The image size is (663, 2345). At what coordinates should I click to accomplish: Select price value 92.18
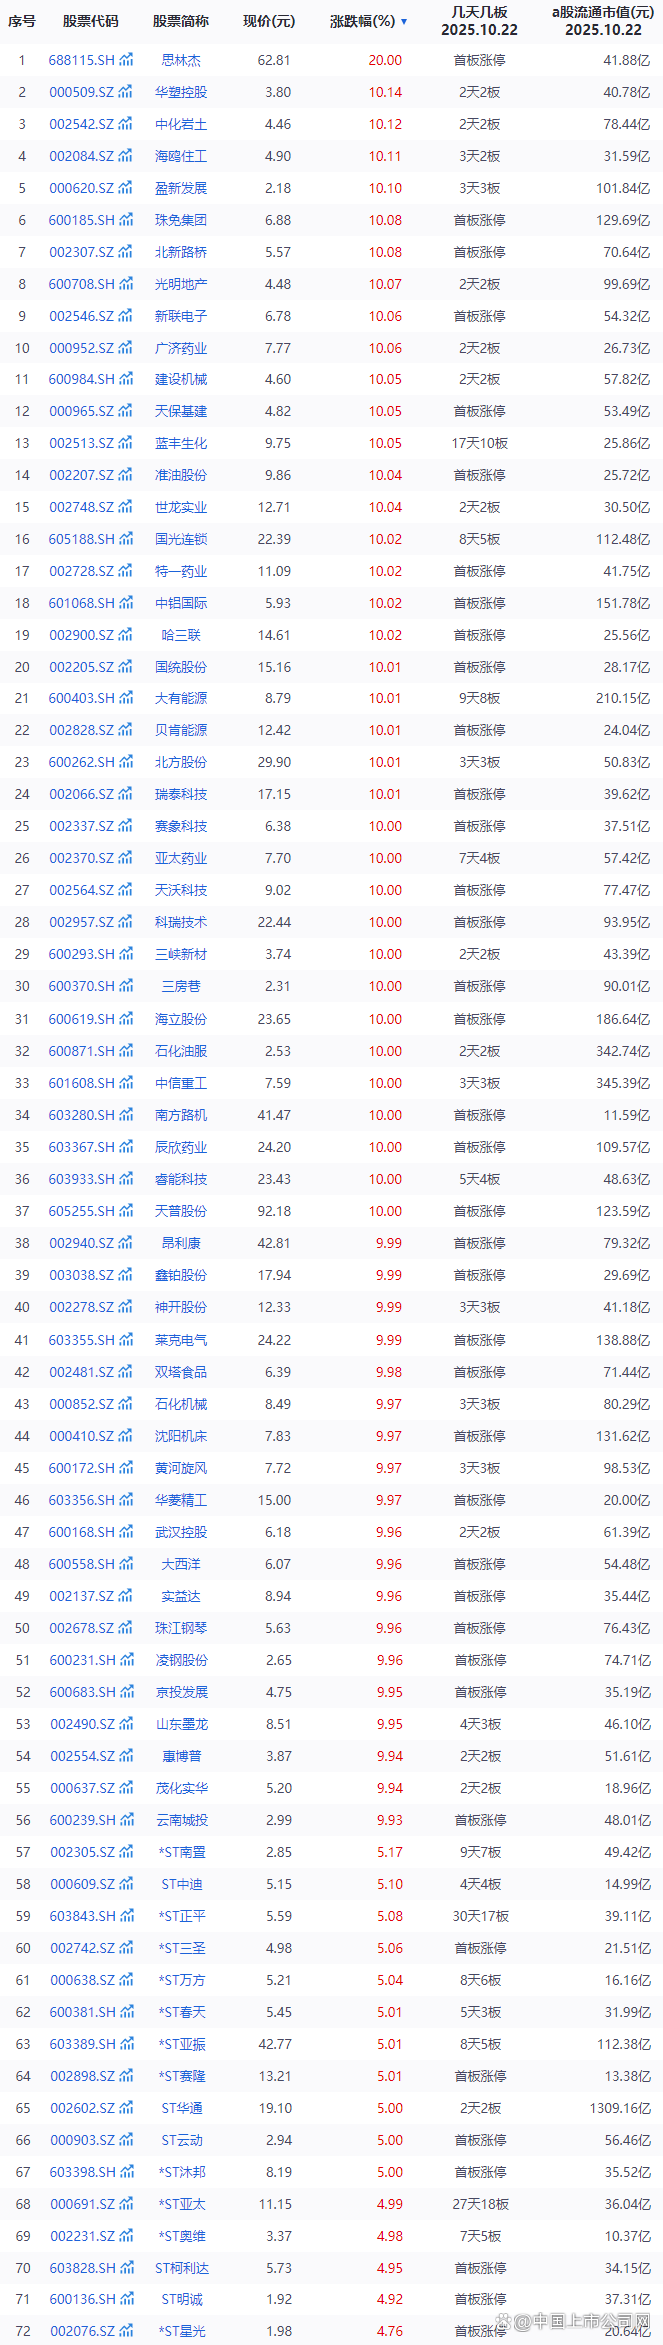tap(274, 1211)
